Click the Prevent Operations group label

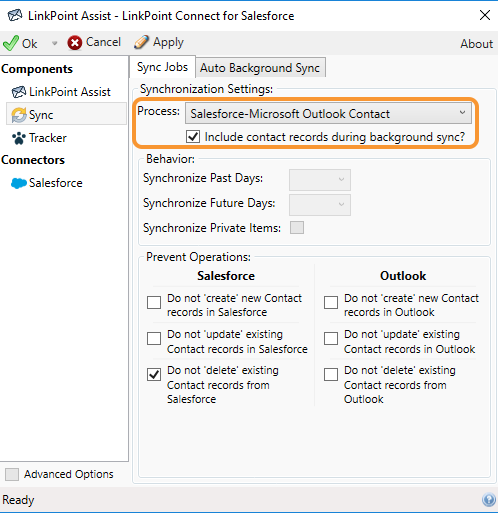(198, 257)
